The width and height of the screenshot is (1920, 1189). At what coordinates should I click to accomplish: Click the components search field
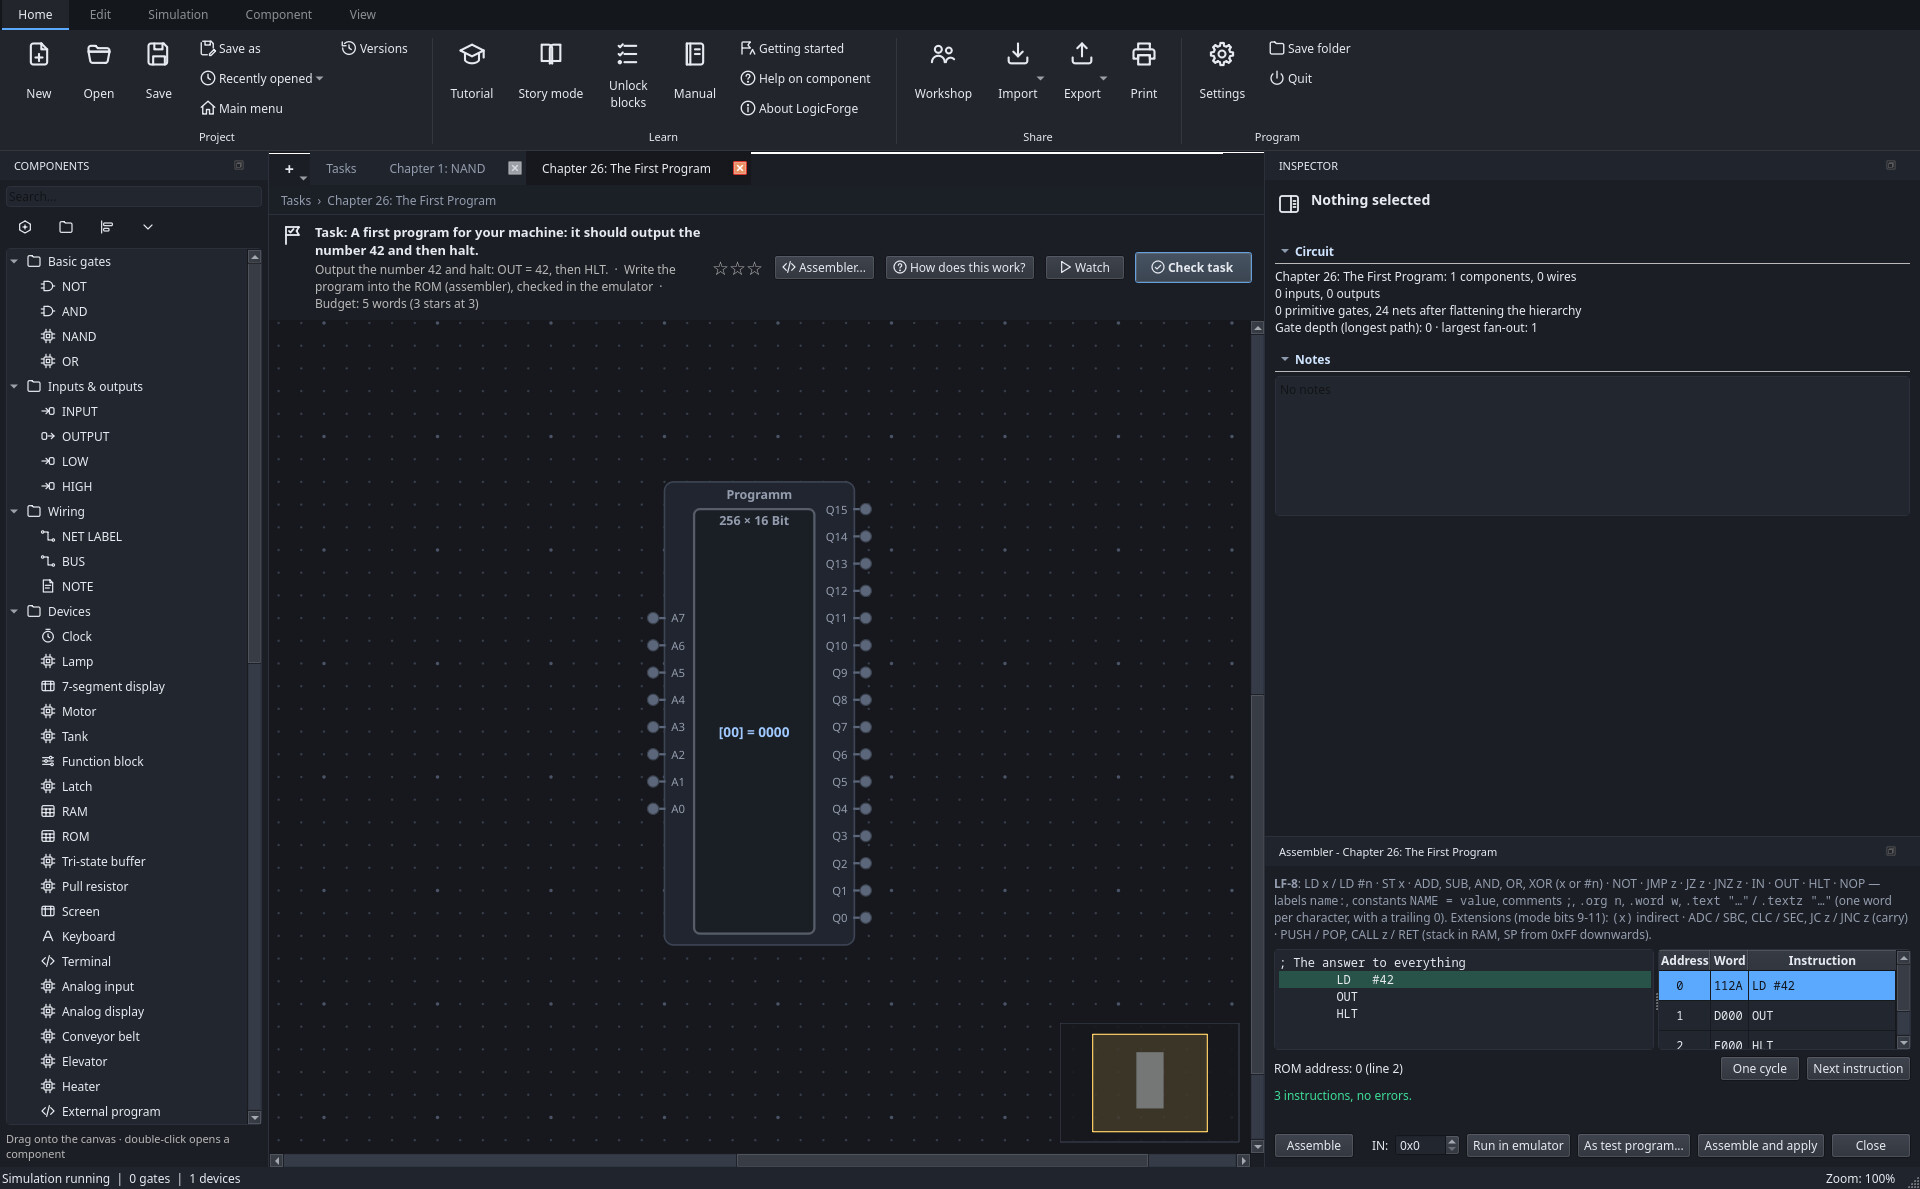pos(133,196)
